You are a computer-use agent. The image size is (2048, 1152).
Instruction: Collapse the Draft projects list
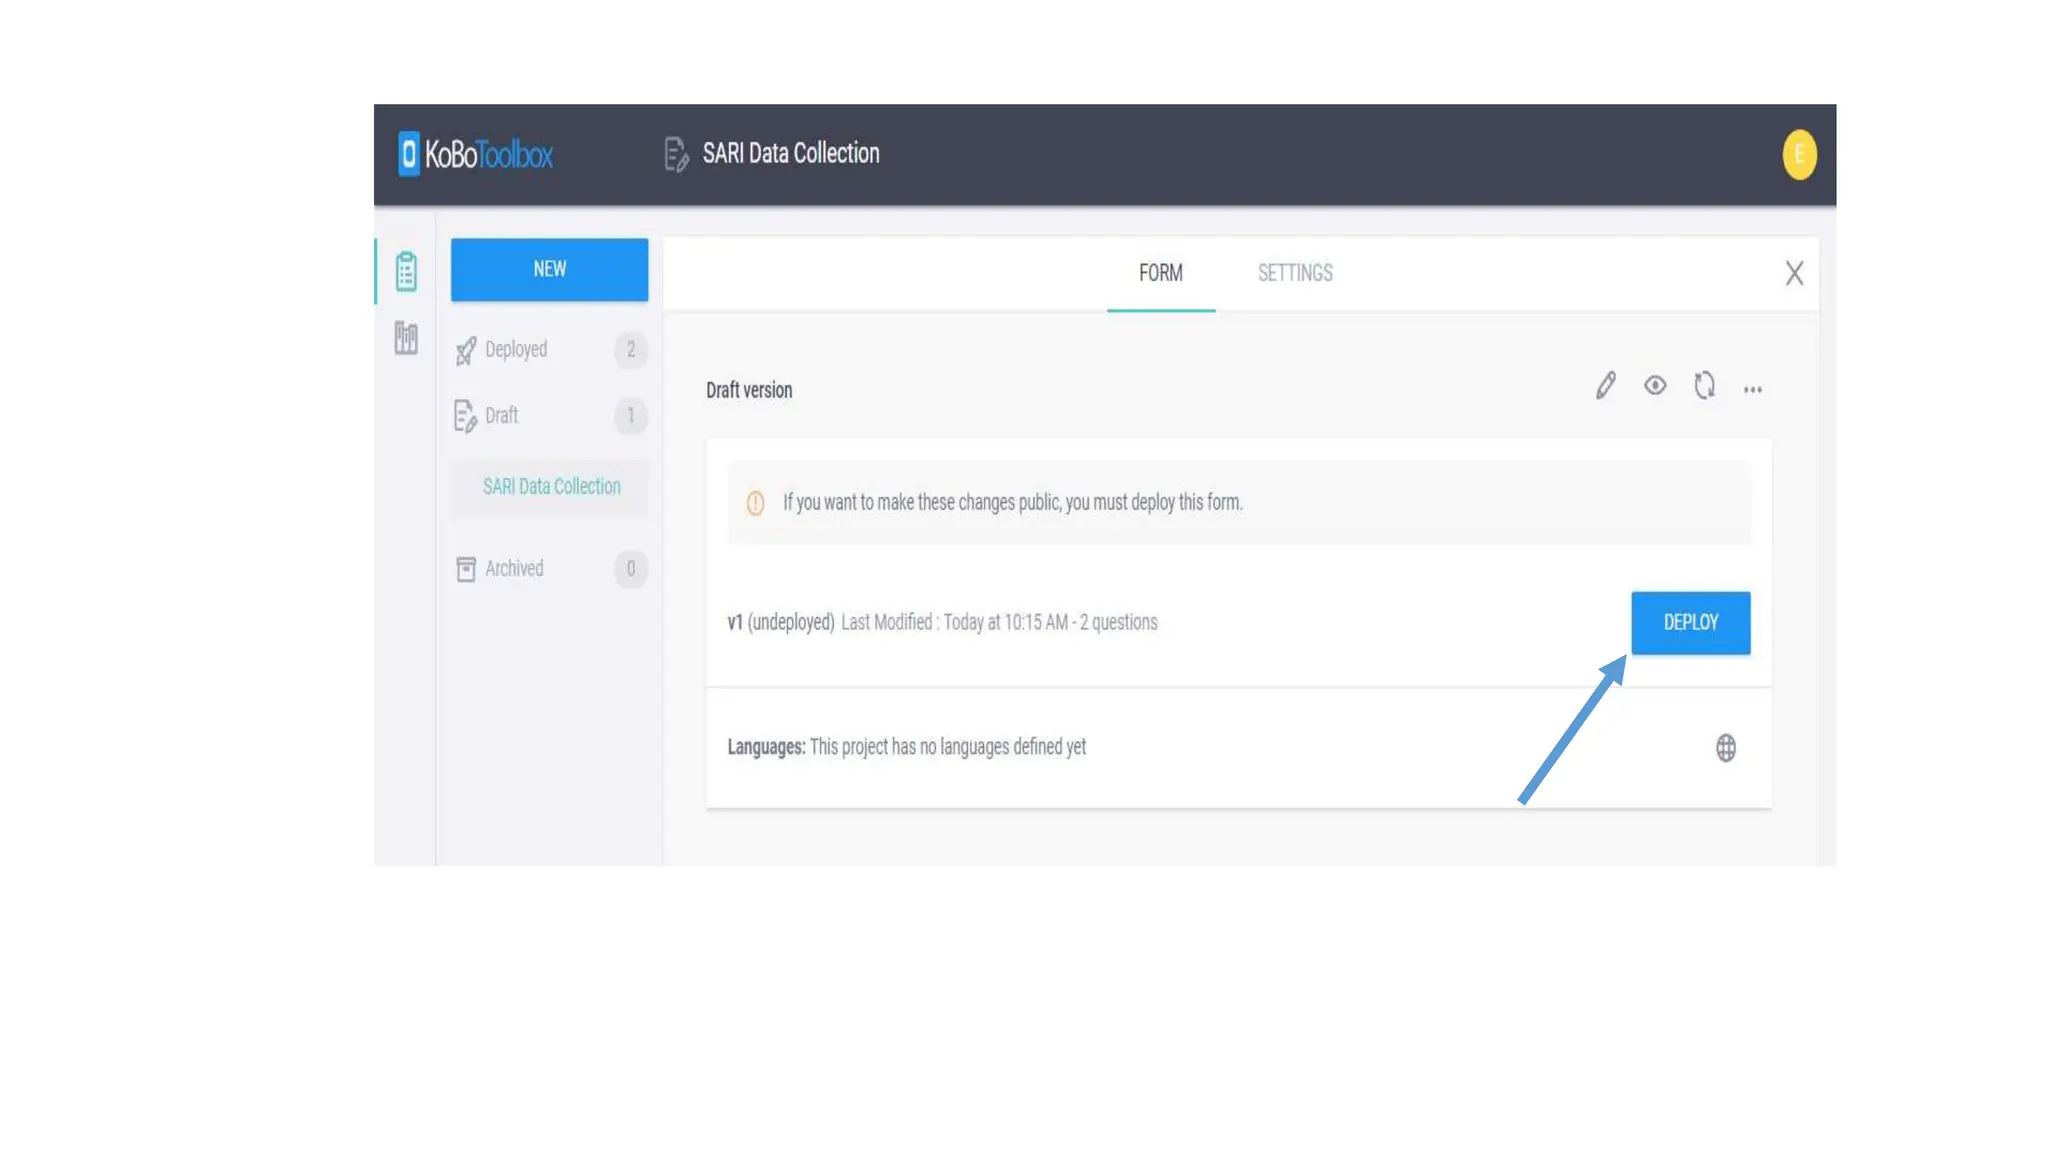pos(502,416)
